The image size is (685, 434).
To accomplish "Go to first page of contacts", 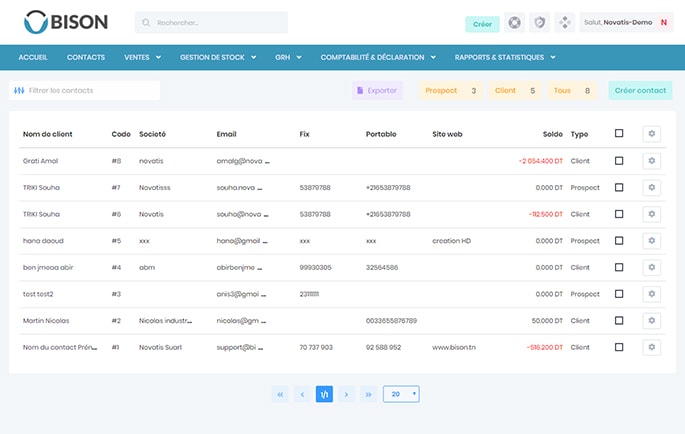I will (x=280, y=394).
